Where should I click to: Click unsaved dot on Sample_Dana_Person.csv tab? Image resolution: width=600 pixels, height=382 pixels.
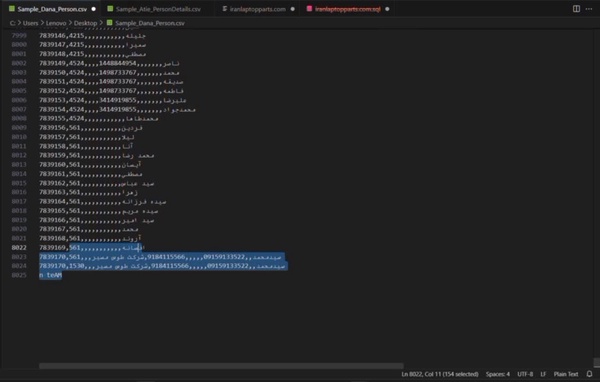[x=94, y=9]
